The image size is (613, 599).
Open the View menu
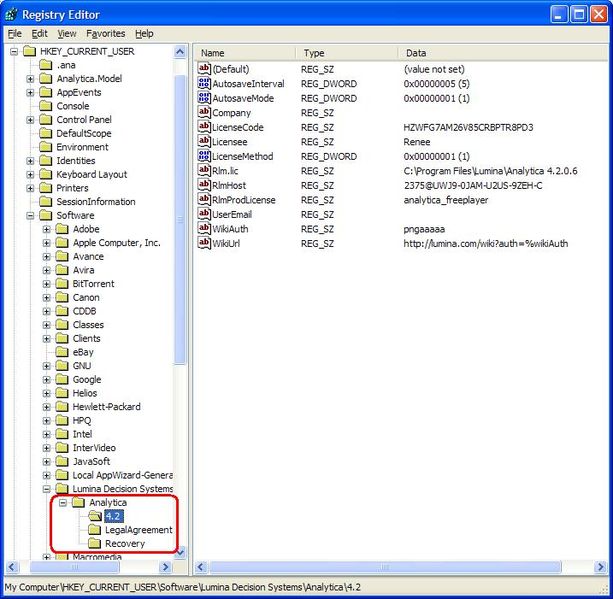pos(67,34)
